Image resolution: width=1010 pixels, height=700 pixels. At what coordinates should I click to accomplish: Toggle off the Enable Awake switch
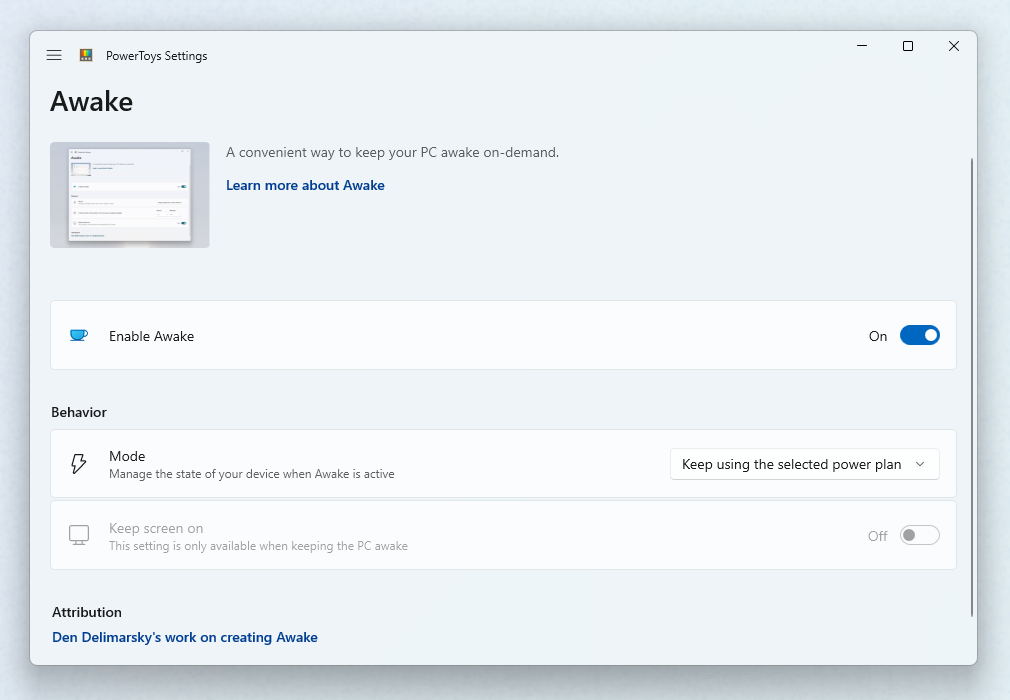pos(919,335)
